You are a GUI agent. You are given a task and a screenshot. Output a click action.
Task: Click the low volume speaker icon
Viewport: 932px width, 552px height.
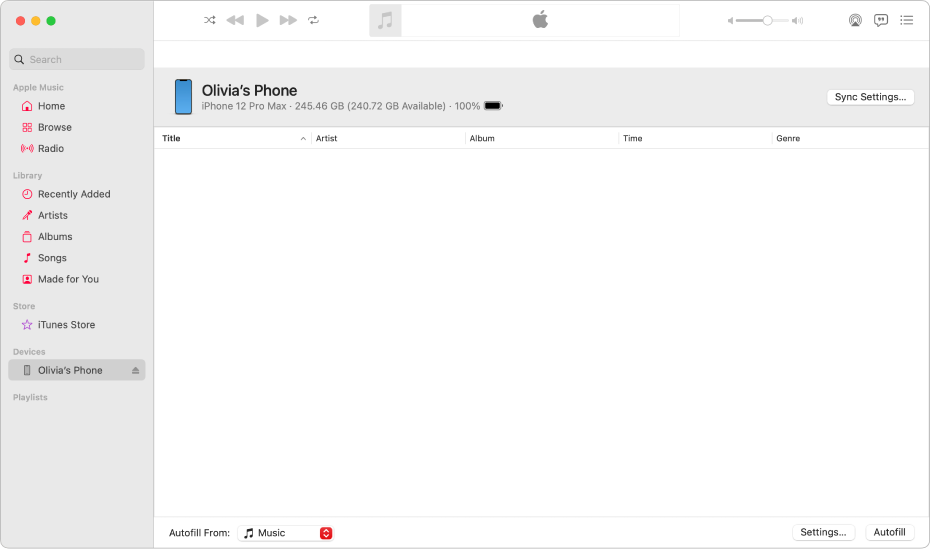click(731, 21)
